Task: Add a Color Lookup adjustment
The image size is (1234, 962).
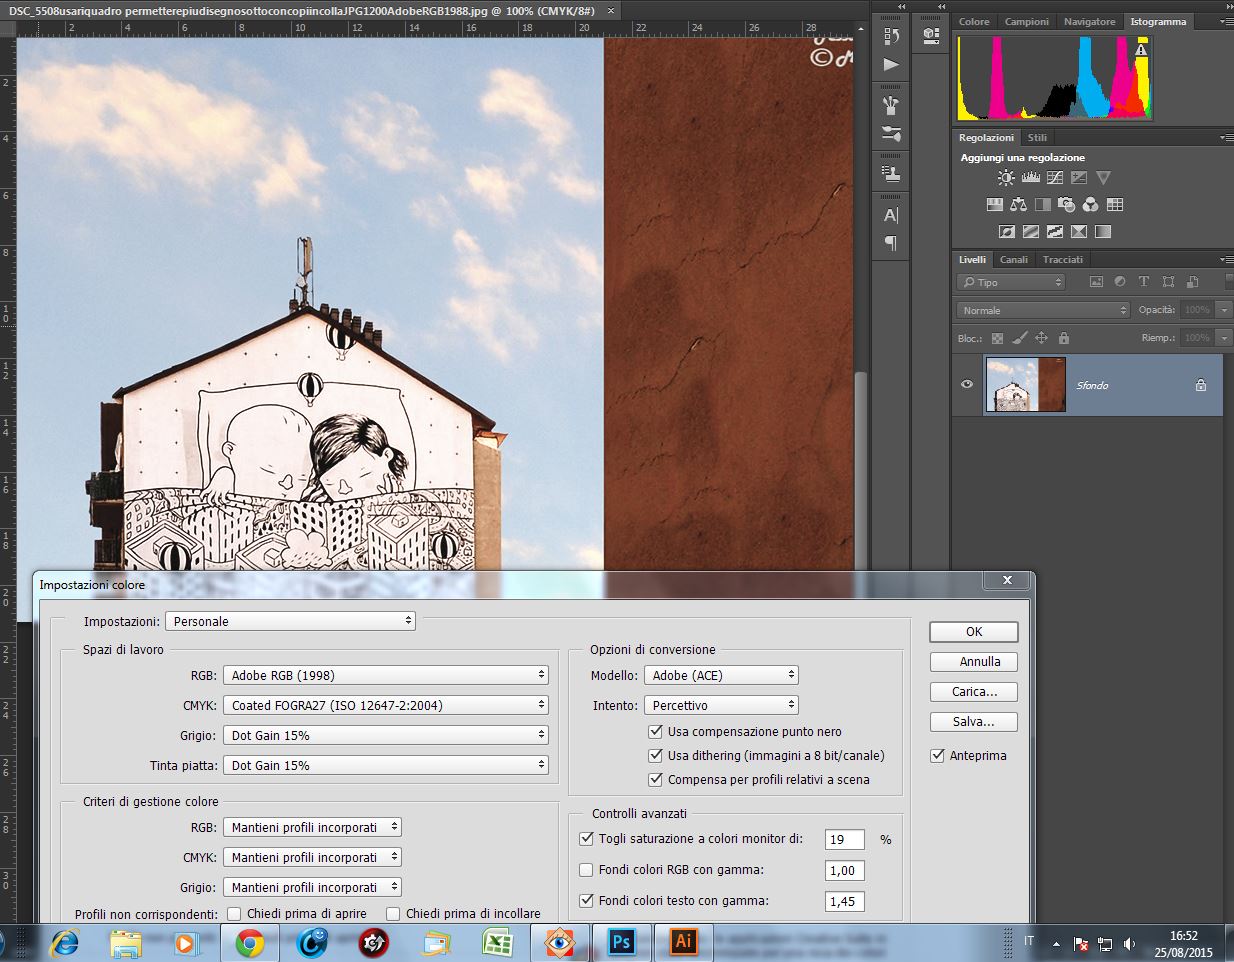Action: point(1115,205)
